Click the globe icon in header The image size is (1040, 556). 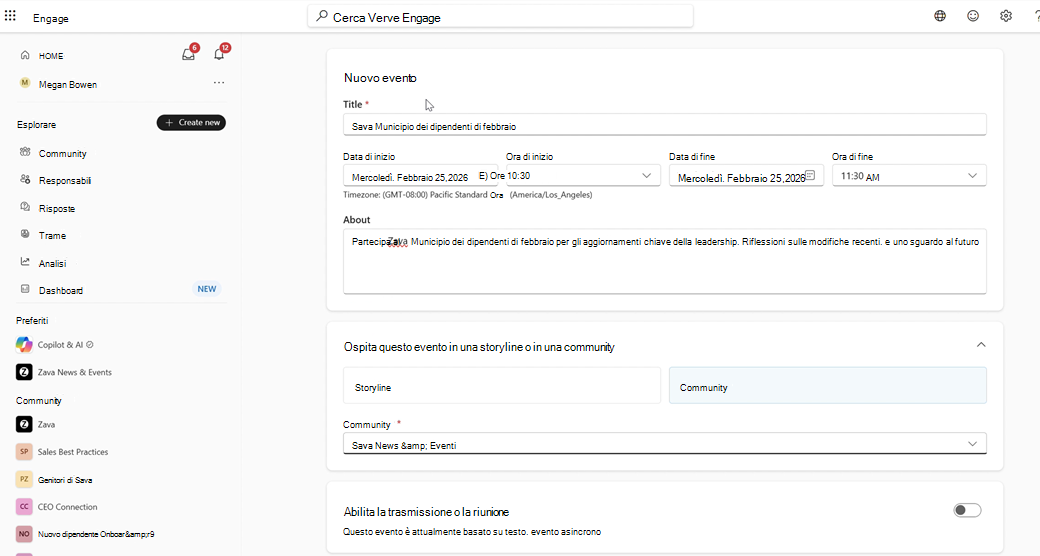tap(940, 16)
